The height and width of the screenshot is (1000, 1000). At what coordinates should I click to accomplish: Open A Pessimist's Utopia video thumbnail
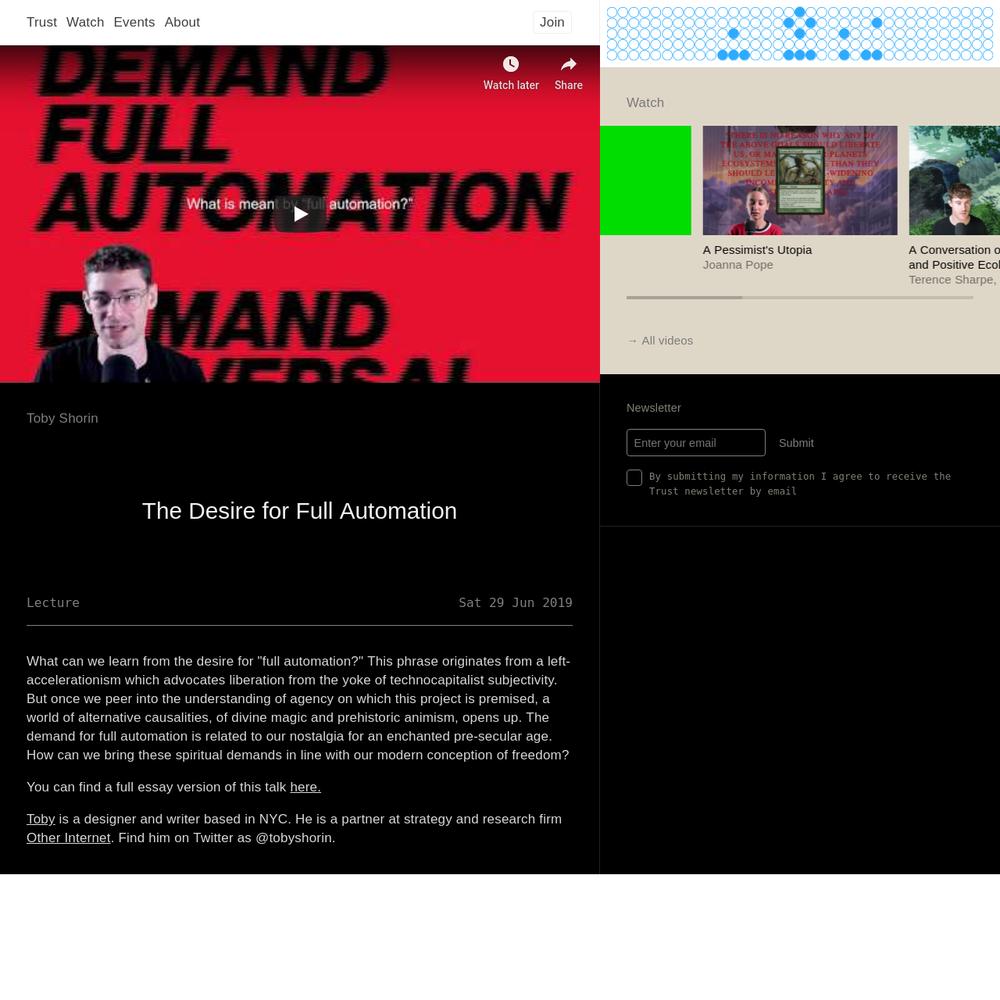tap(799, 180)
